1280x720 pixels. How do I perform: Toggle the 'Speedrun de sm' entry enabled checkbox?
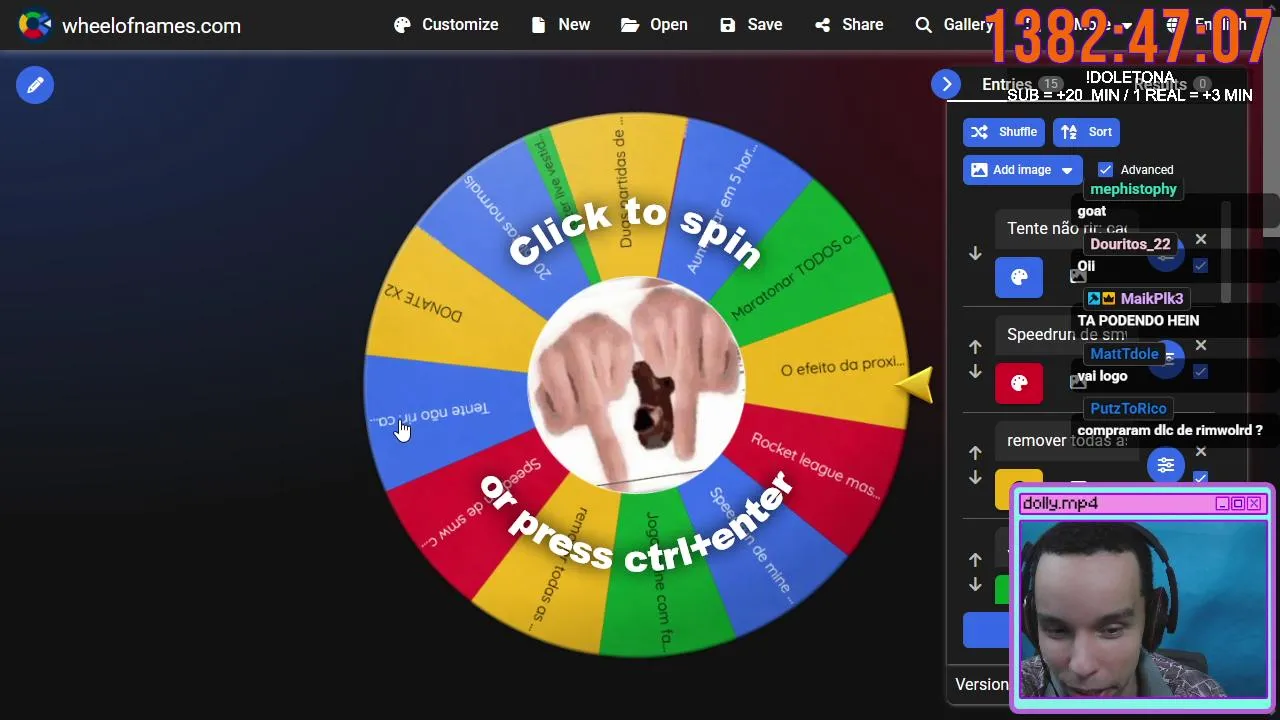(1201, 372)
